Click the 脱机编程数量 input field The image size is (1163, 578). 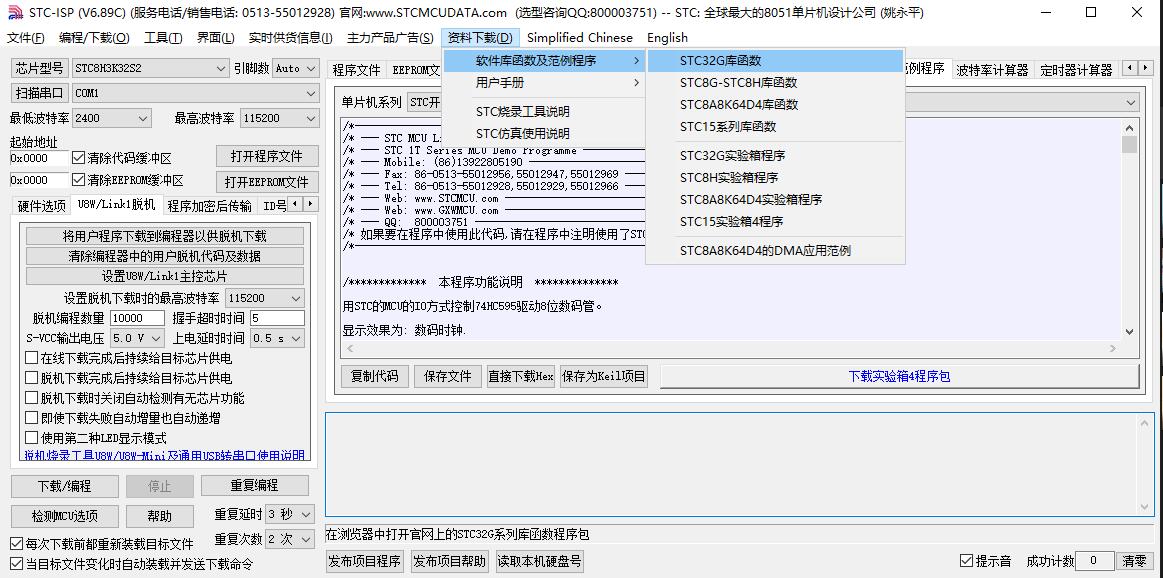139,318
